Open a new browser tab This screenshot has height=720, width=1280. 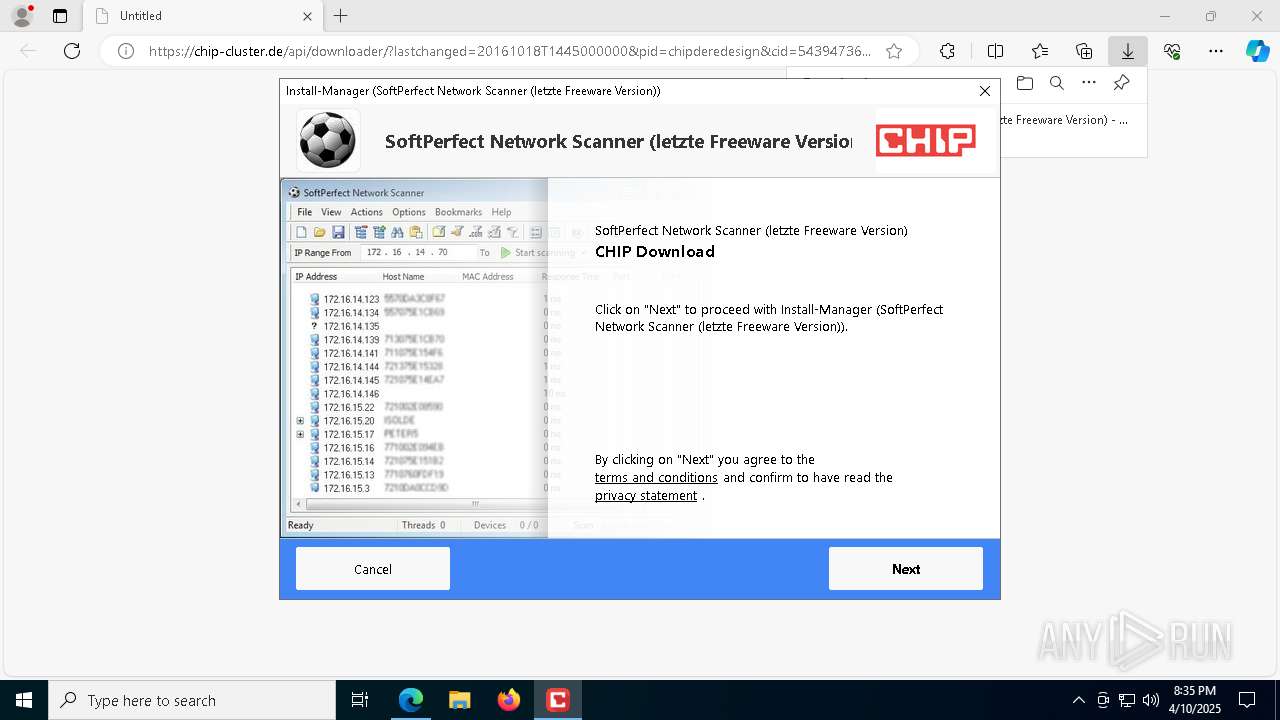click(341, 16)
